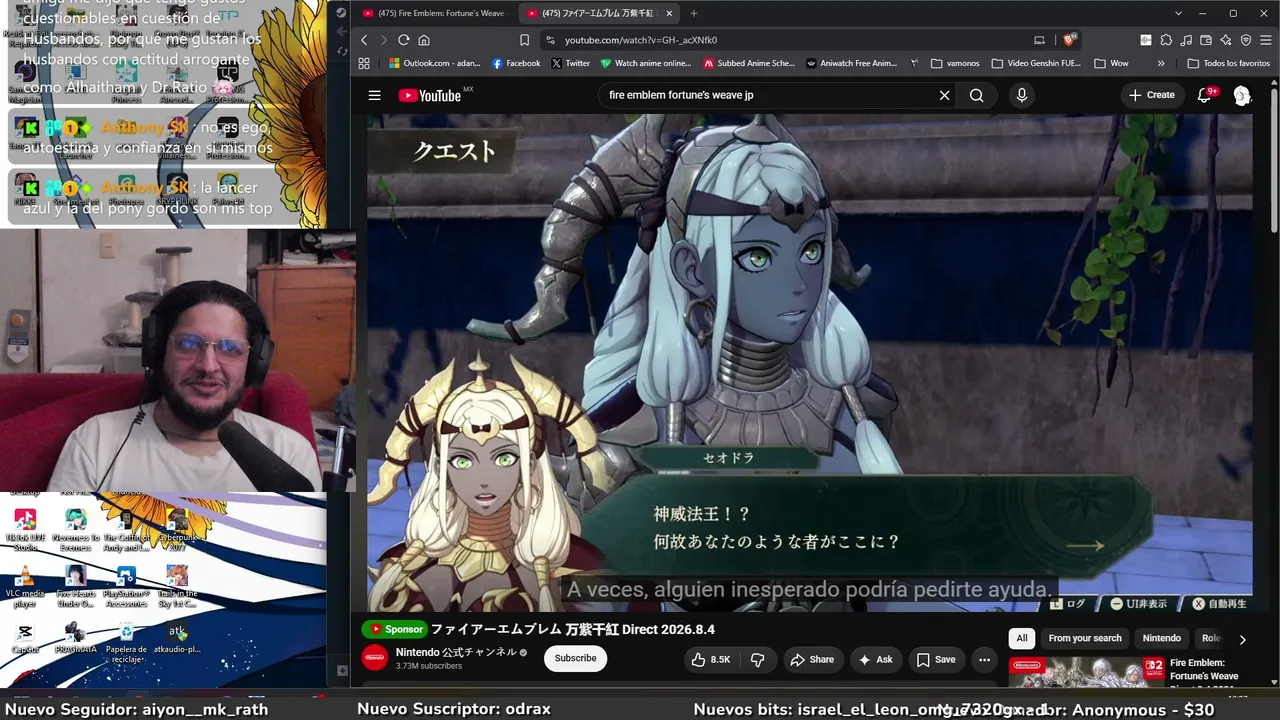
Task: Close the ファイアーエムブレム 万紫千紅 tab
Action: click(669, 13)
